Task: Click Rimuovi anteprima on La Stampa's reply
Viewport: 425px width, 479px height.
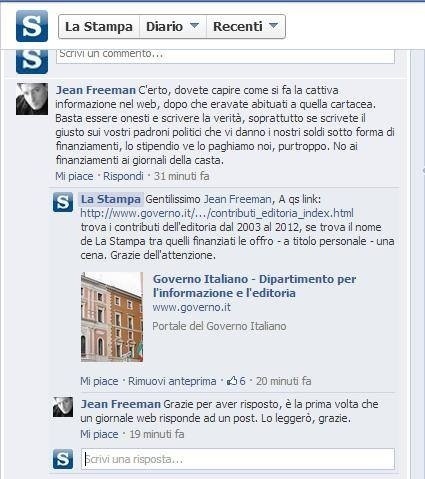Action: [172, 381]
